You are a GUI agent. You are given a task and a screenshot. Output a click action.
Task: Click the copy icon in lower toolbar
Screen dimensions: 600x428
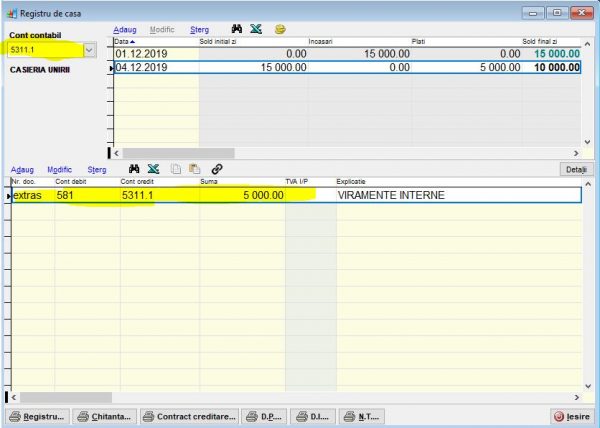pyautogui.click(x=176, y=169)
